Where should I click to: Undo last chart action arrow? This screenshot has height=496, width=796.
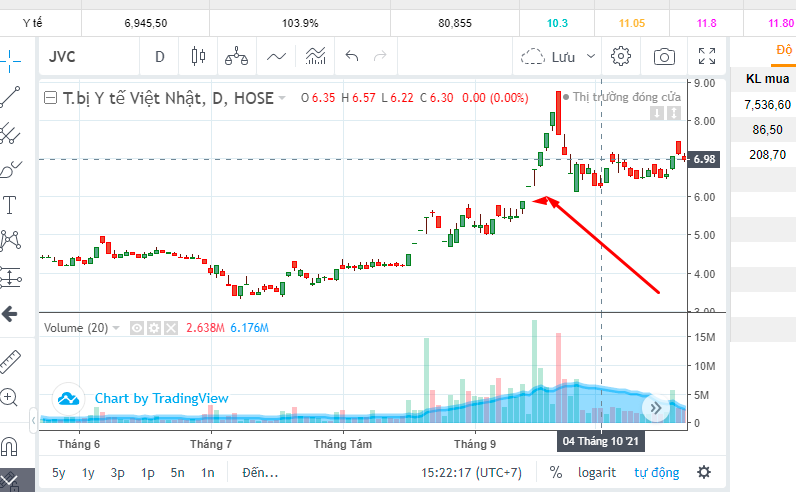click(x=352, y=56)
